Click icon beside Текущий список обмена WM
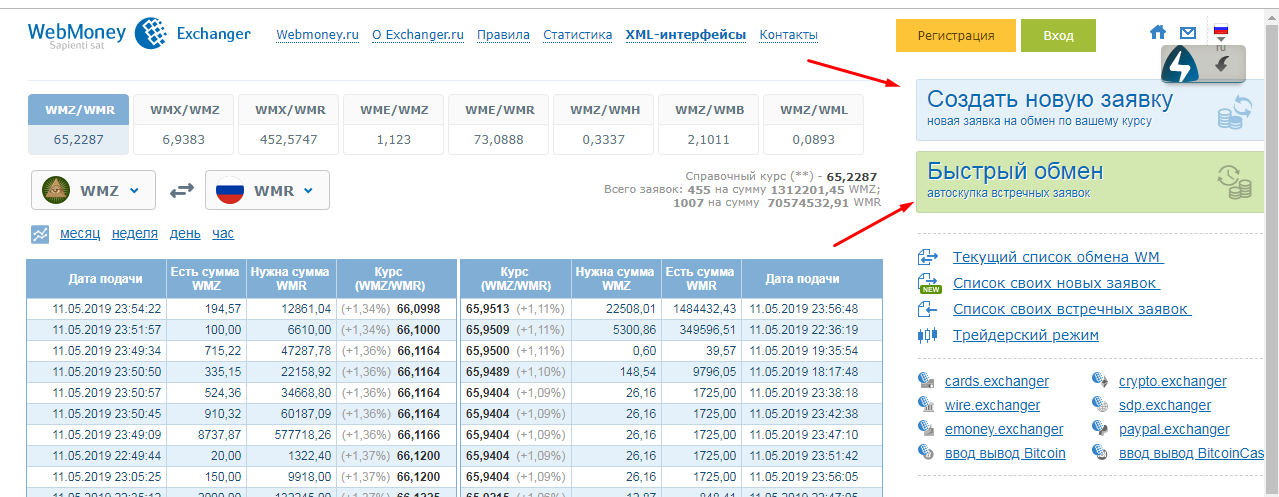Image resolution: width=1279 pixels, height=497 pixels. pos(927,257)
